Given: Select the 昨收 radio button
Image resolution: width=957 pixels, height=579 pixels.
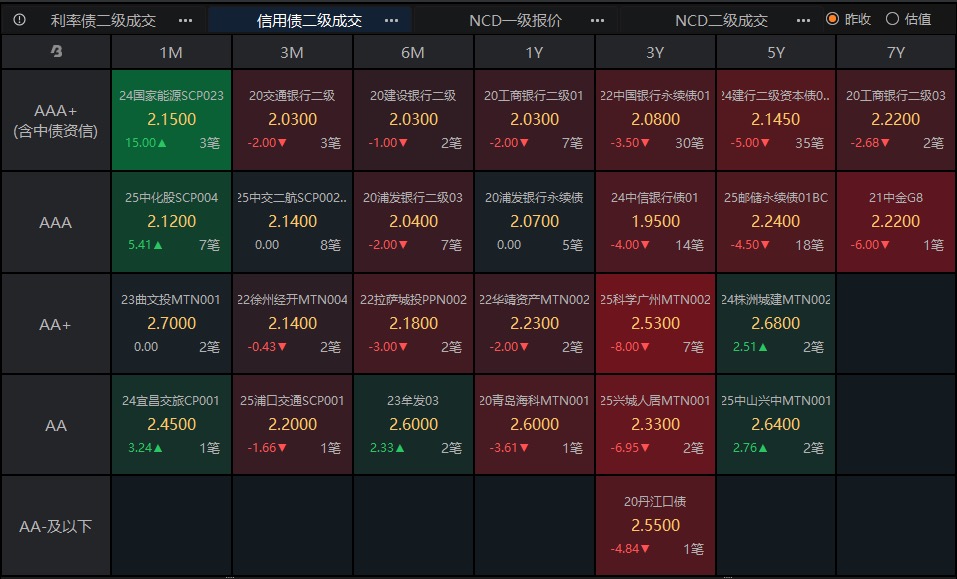Looking at the screenshot, I should tap(832, 19).
